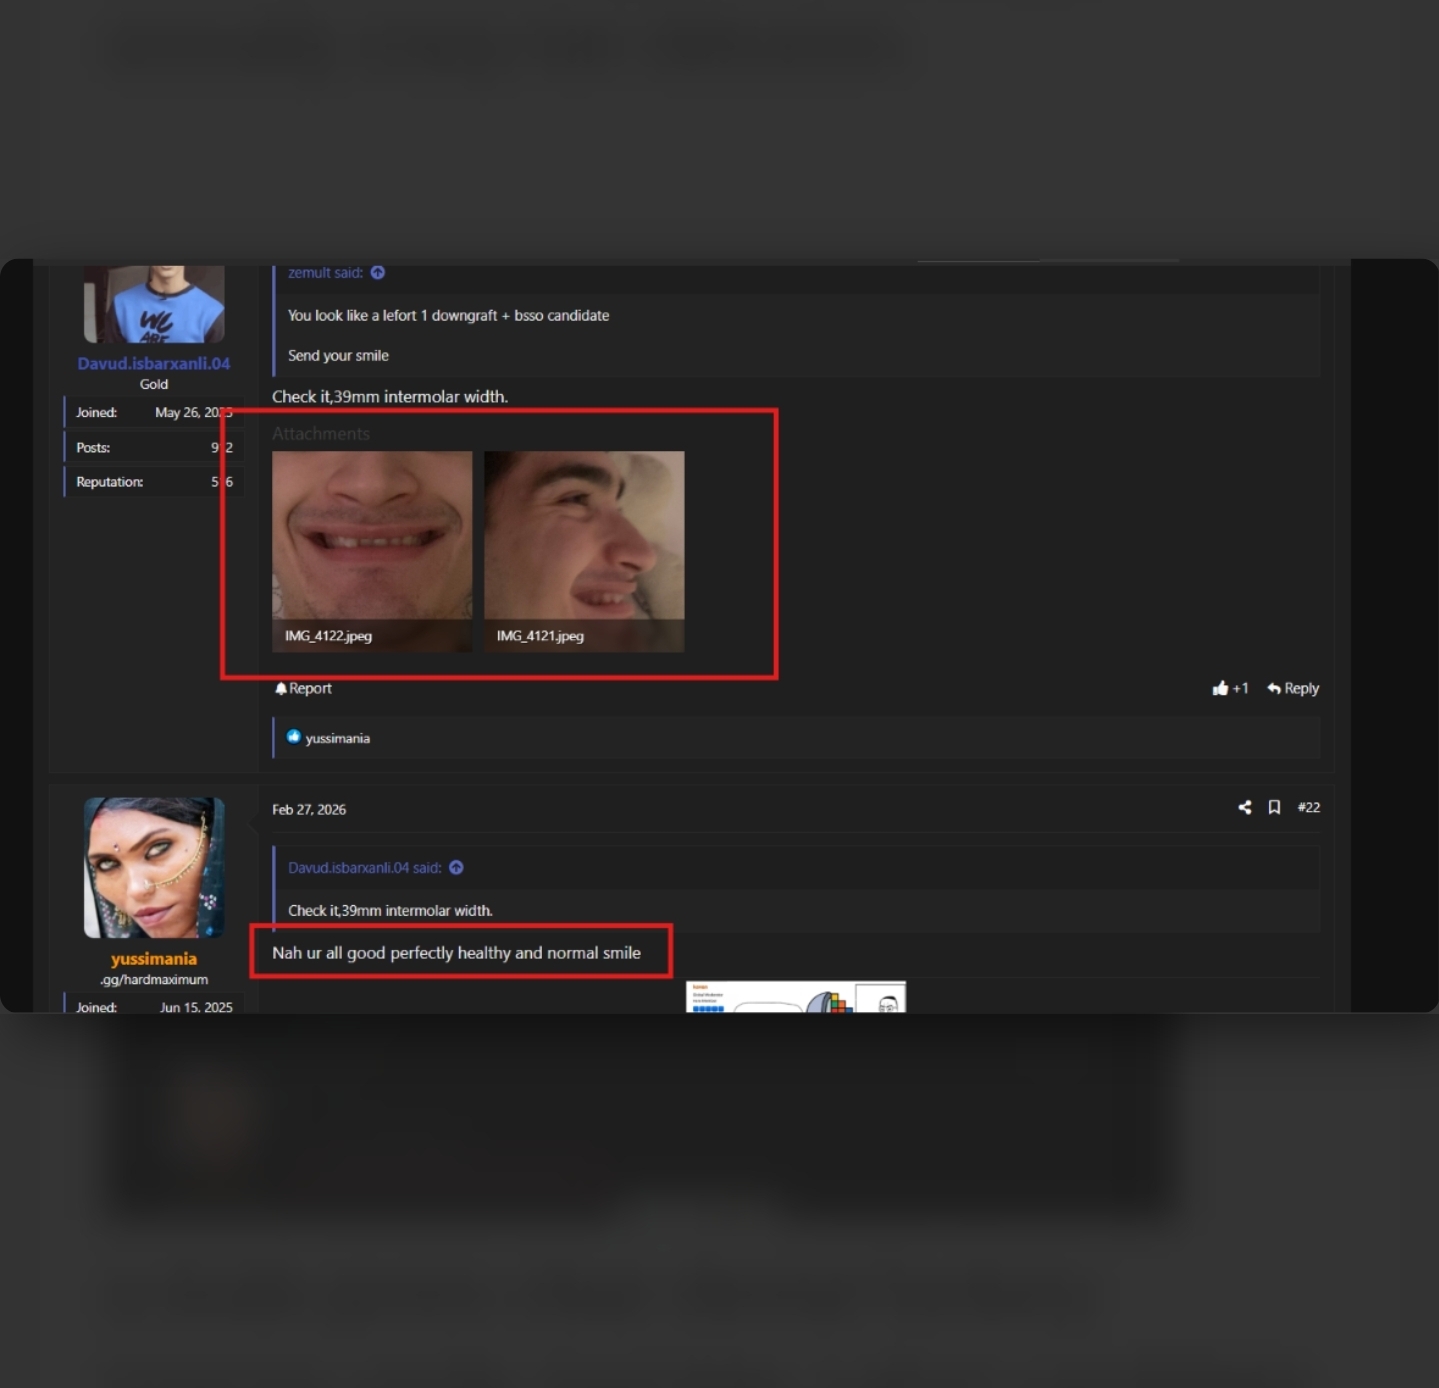Open the post #22 permalink number

(x=1308, y=807)
